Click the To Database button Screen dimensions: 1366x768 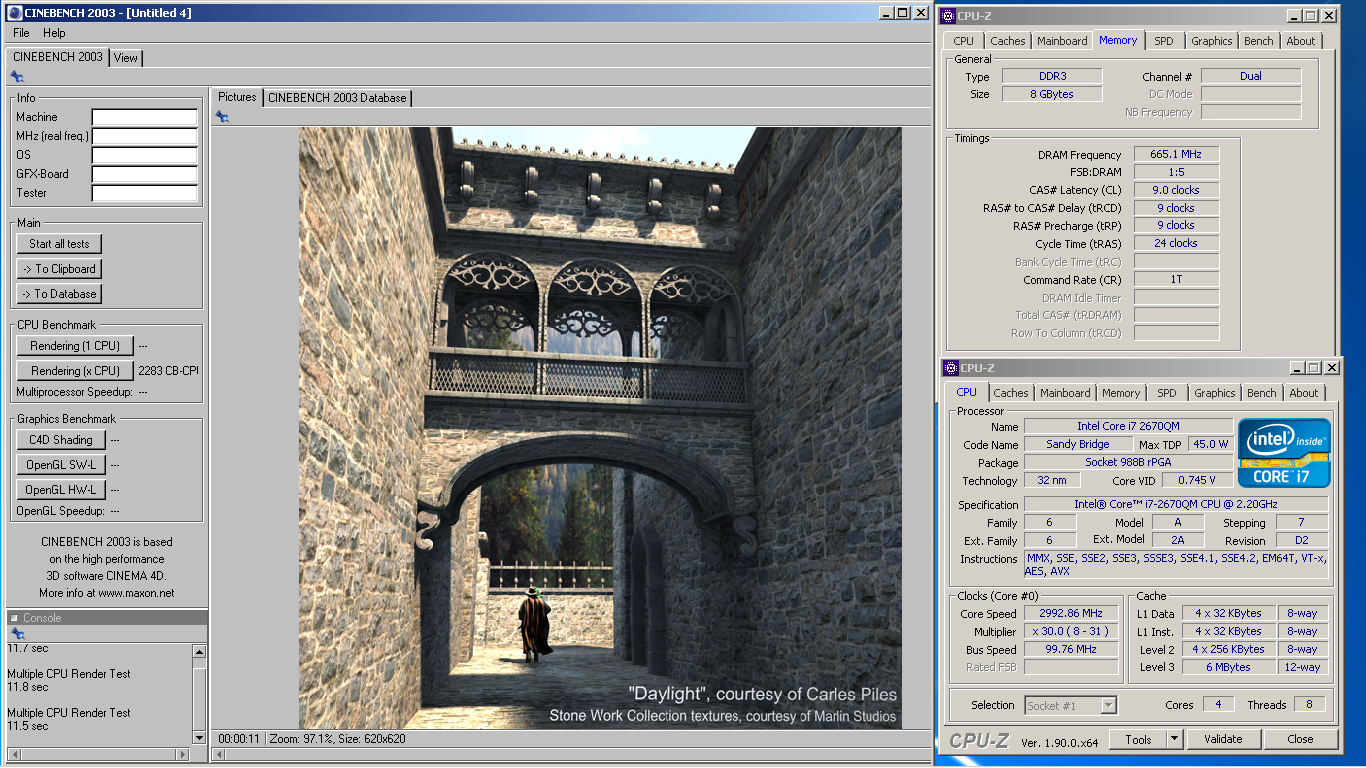click(59, 294)
